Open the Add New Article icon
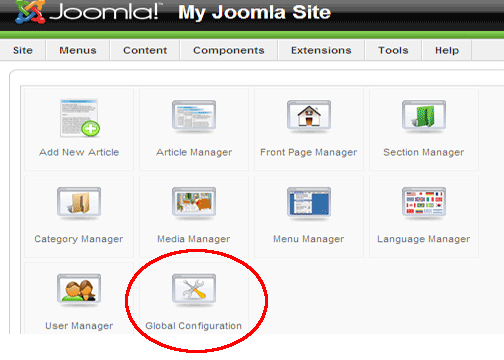504x360 pixels. point(80,118)
